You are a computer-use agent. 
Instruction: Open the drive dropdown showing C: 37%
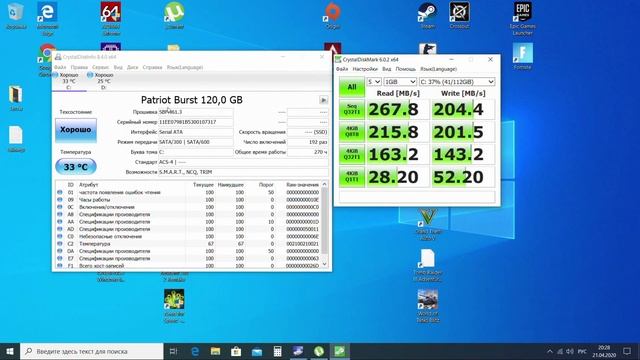click(457, 82)
